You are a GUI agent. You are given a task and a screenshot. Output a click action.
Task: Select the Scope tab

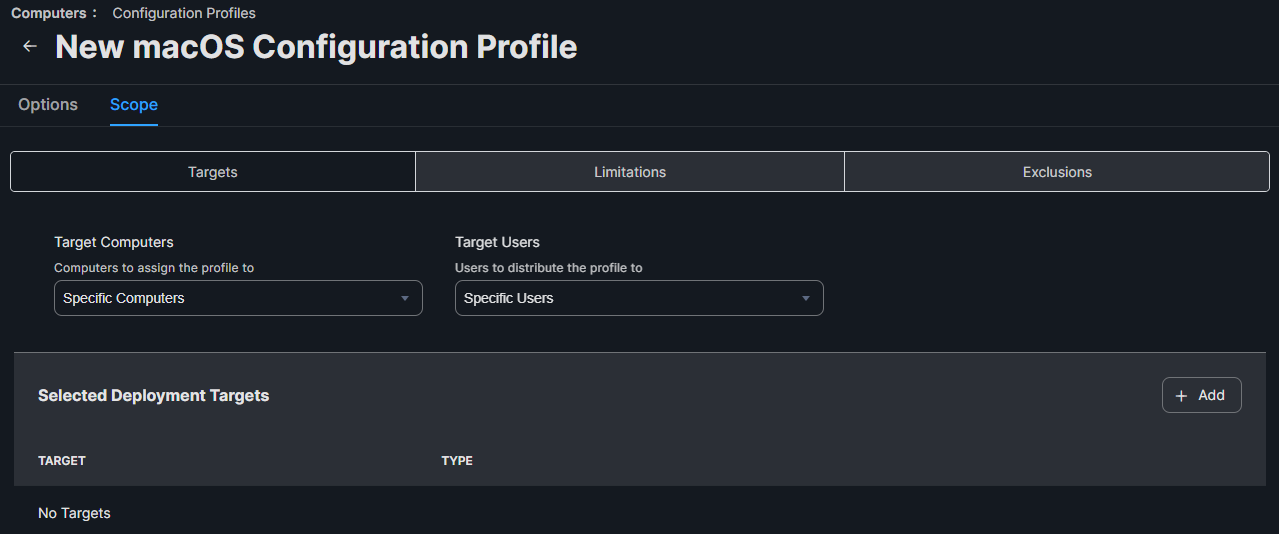(x=134, y=104)
